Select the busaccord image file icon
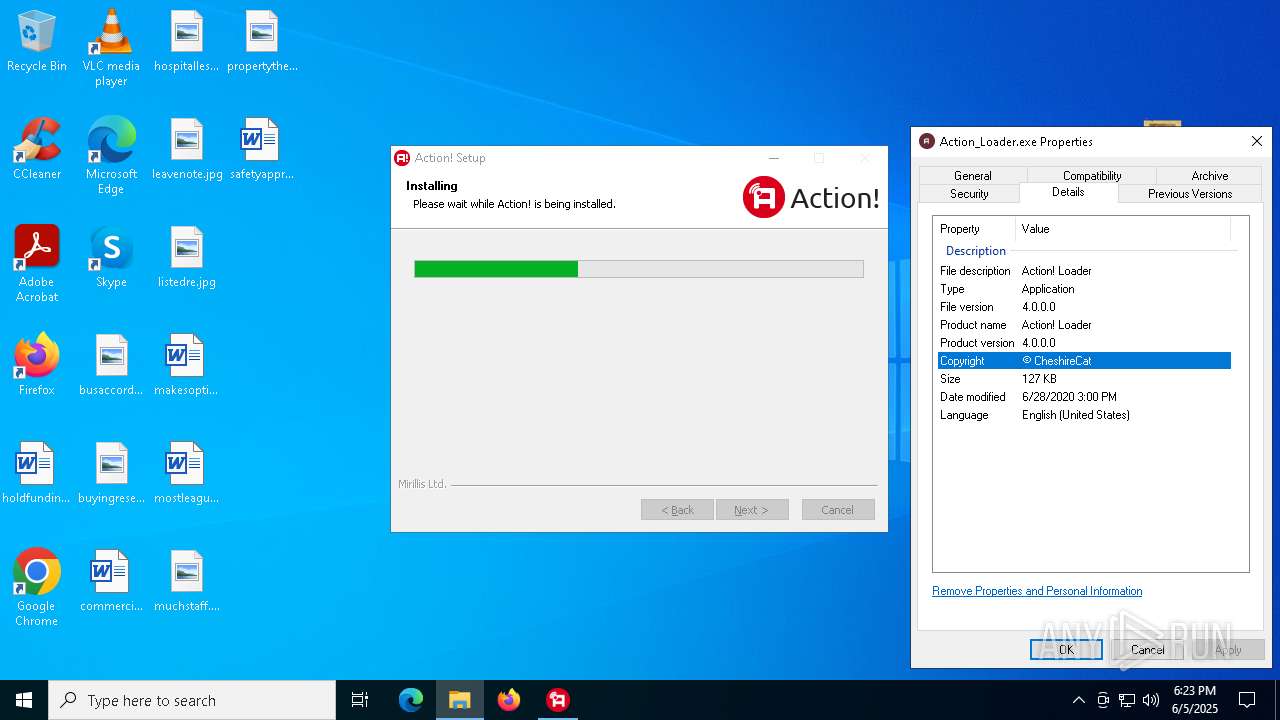This screenshot has height=720, width=1280. pyautogui.click(x=111, y=366)
